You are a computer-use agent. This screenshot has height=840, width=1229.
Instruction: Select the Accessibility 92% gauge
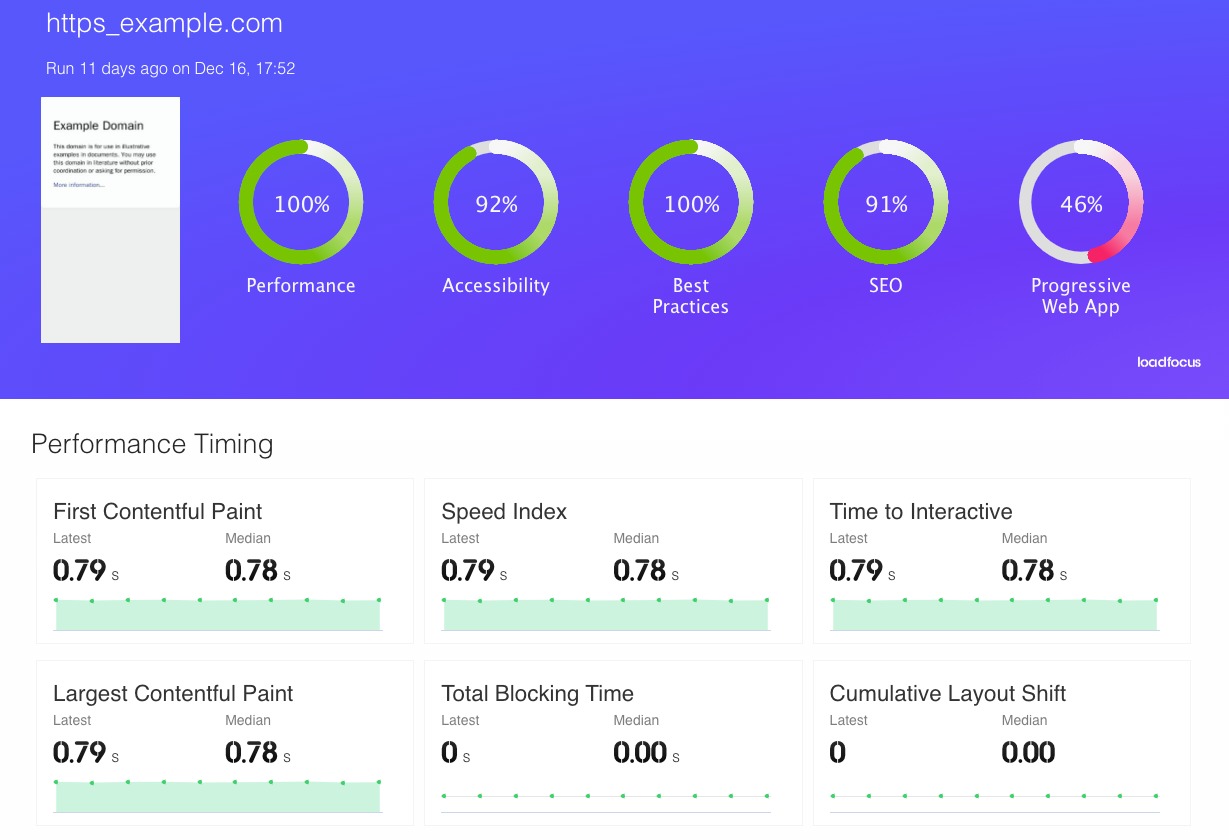pos(496,203)
